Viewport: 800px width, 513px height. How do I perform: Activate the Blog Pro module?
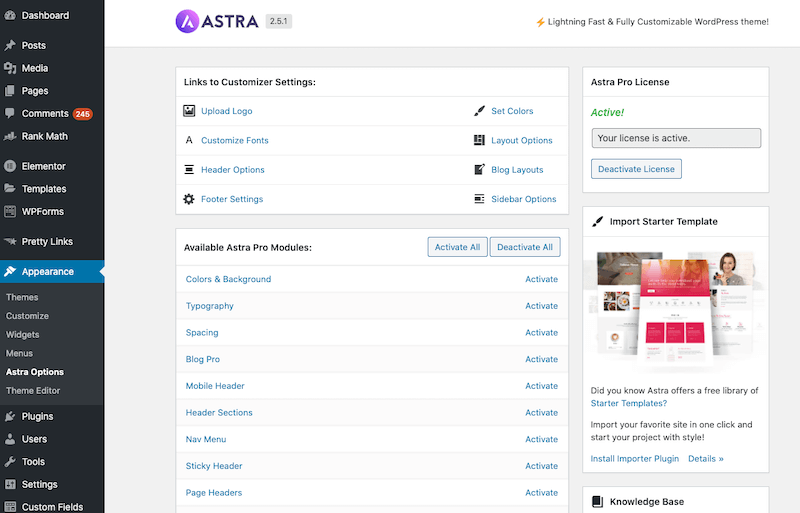542,359
